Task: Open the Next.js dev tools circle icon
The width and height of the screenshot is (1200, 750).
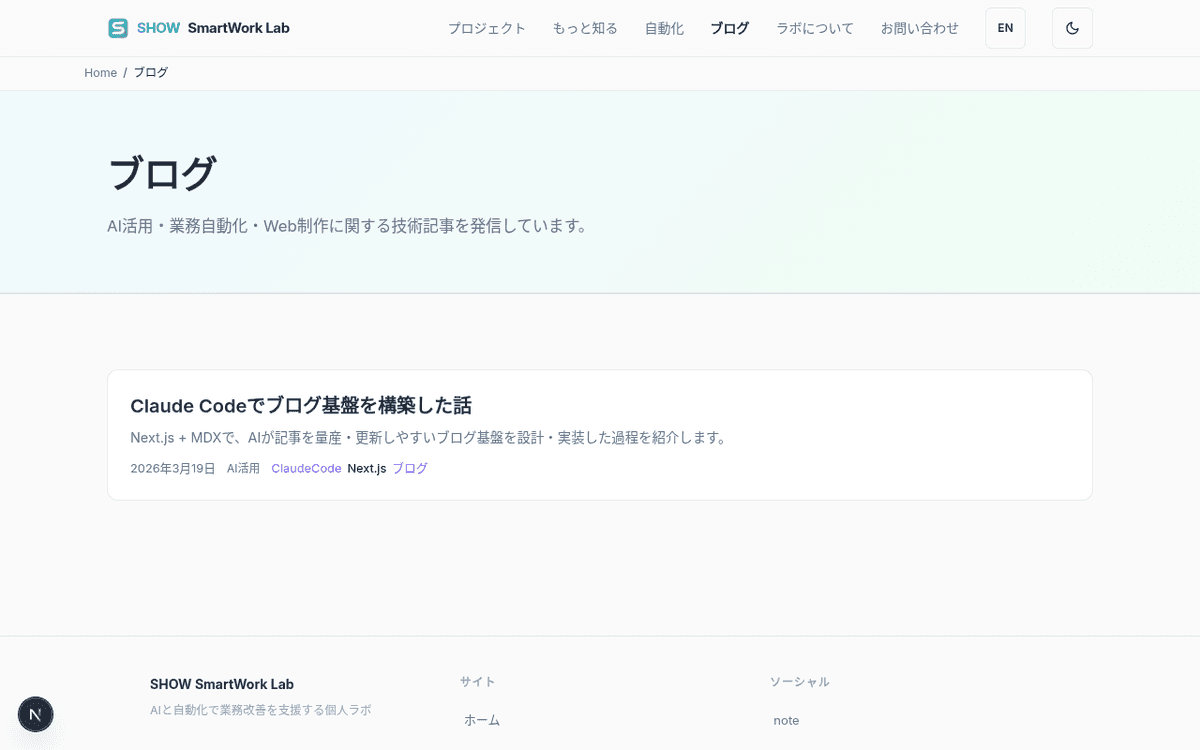Action: tap(36, 714)
